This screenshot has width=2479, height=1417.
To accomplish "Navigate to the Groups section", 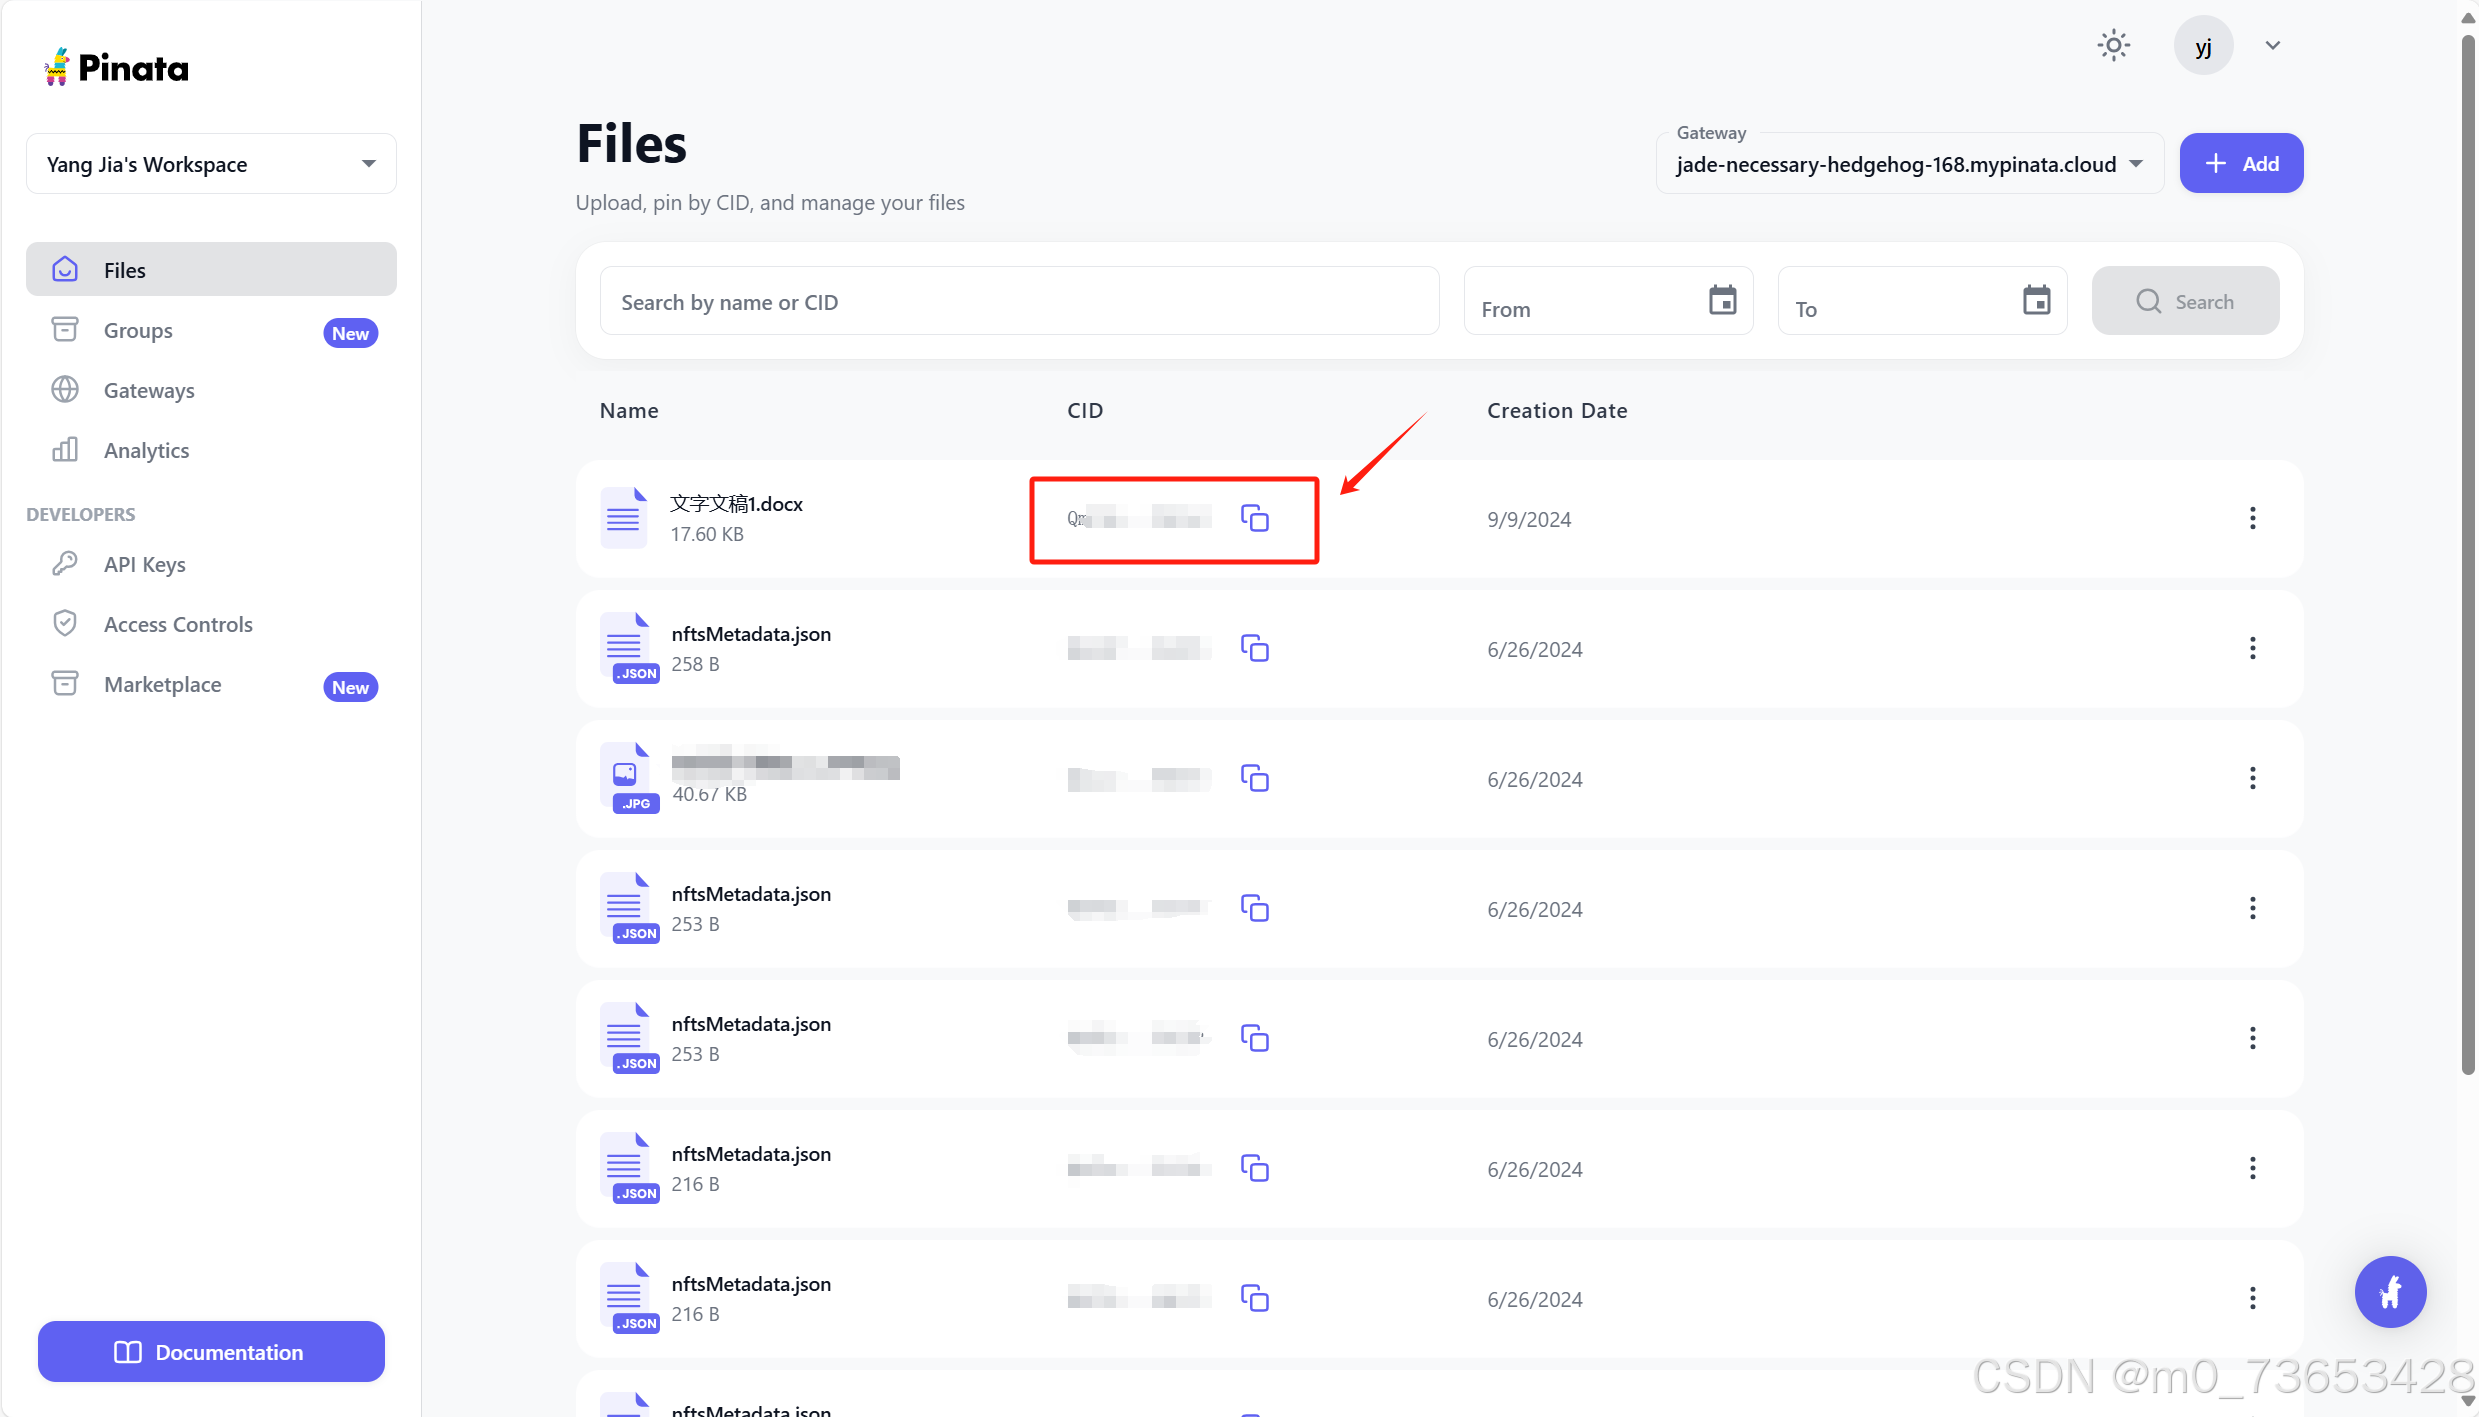I will (x=138, y=330).
